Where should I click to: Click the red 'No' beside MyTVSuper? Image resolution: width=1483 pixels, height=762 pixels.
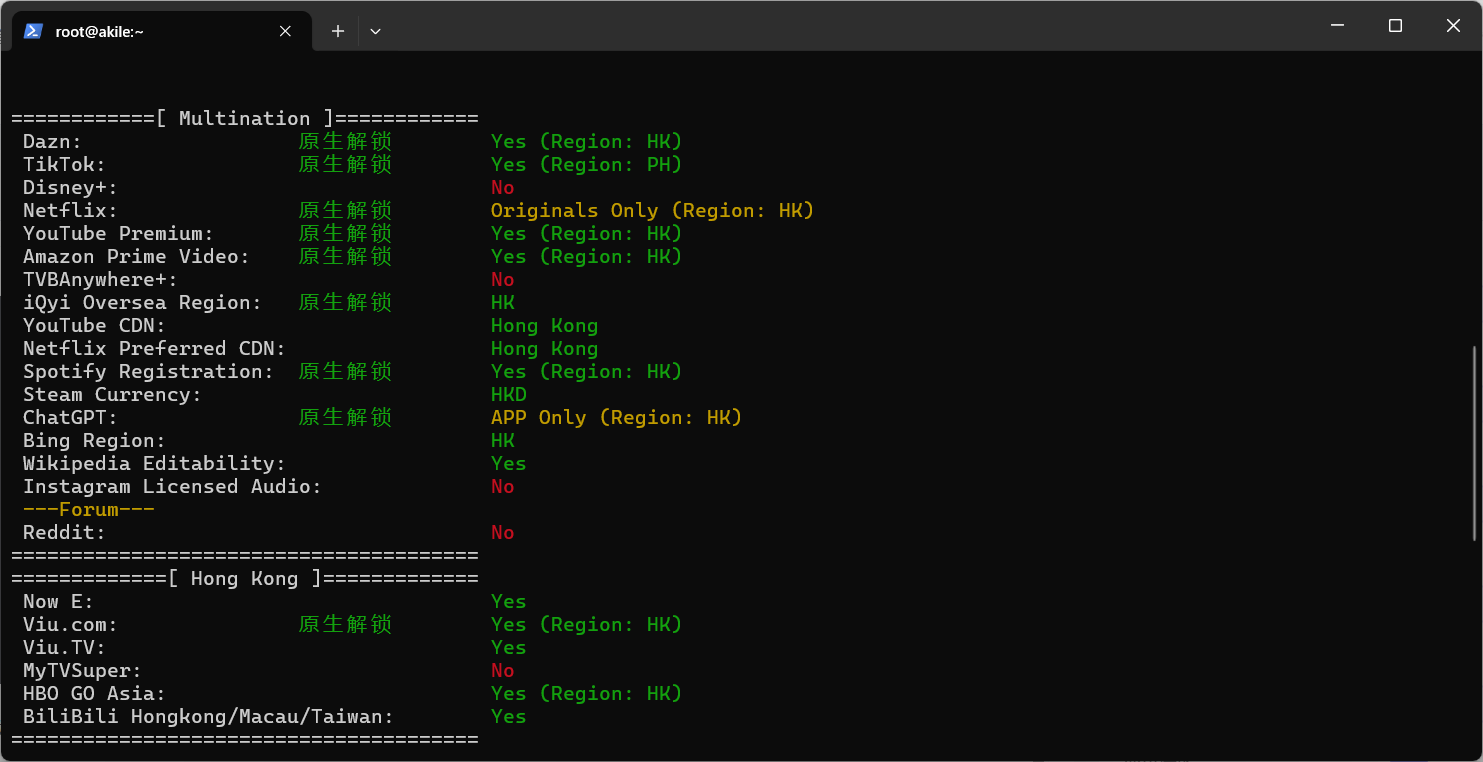coord(502,670)
